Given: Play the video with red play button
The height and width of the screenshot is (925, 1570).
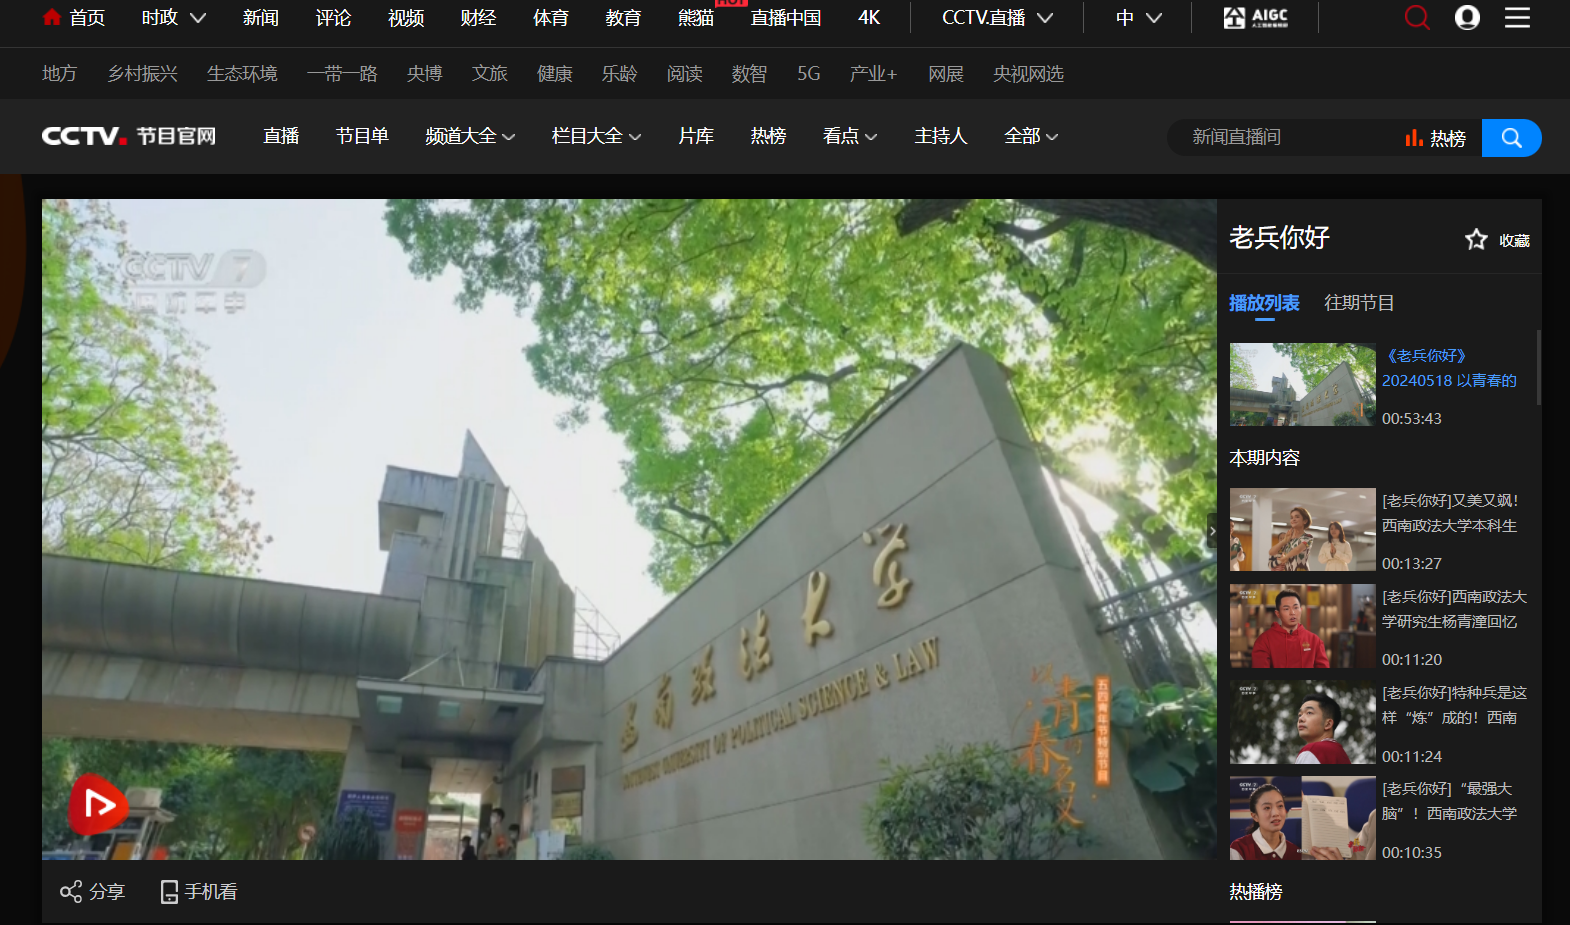Looking at the screenshot, I should 97,804.
